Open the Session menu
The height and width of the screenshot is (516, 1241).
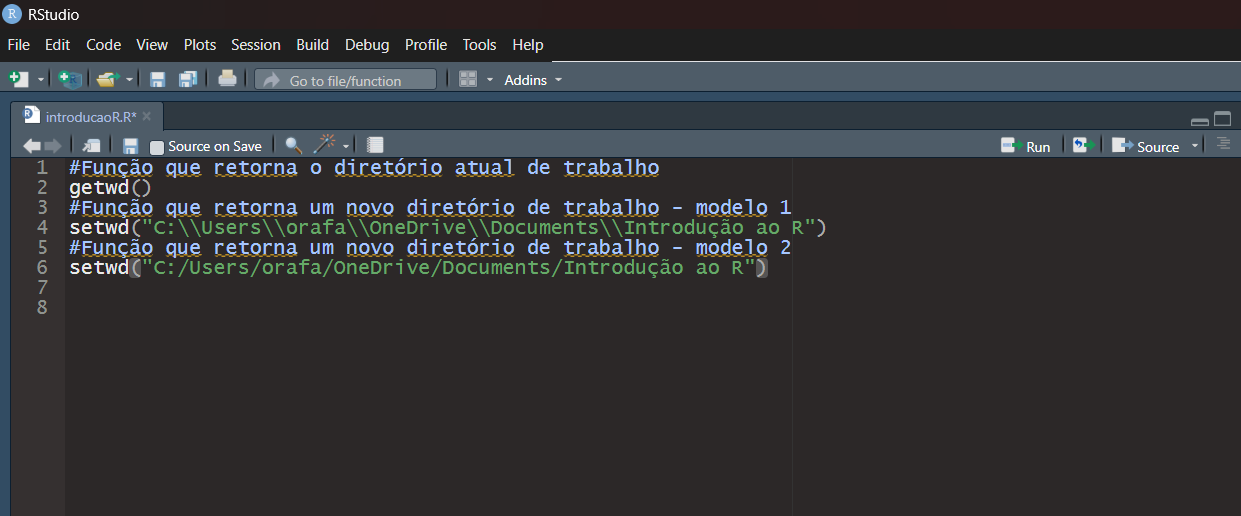tap(256, 45)
